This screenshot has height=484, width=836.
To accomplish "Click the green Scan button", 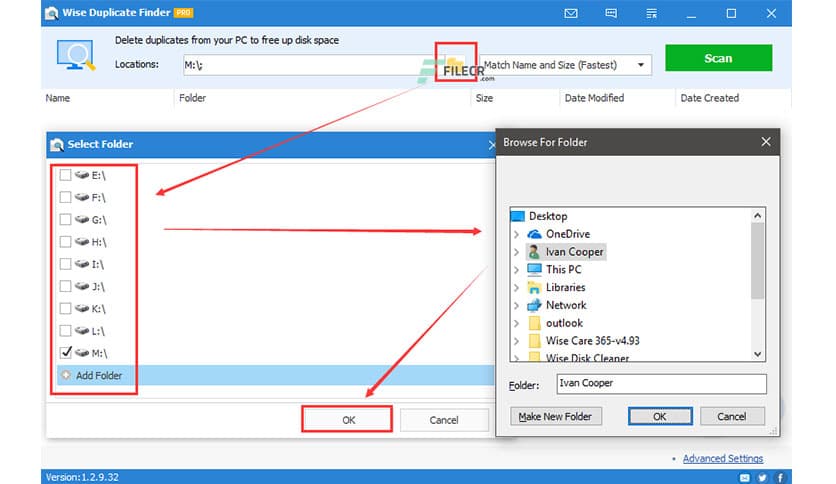I will 718,58.
